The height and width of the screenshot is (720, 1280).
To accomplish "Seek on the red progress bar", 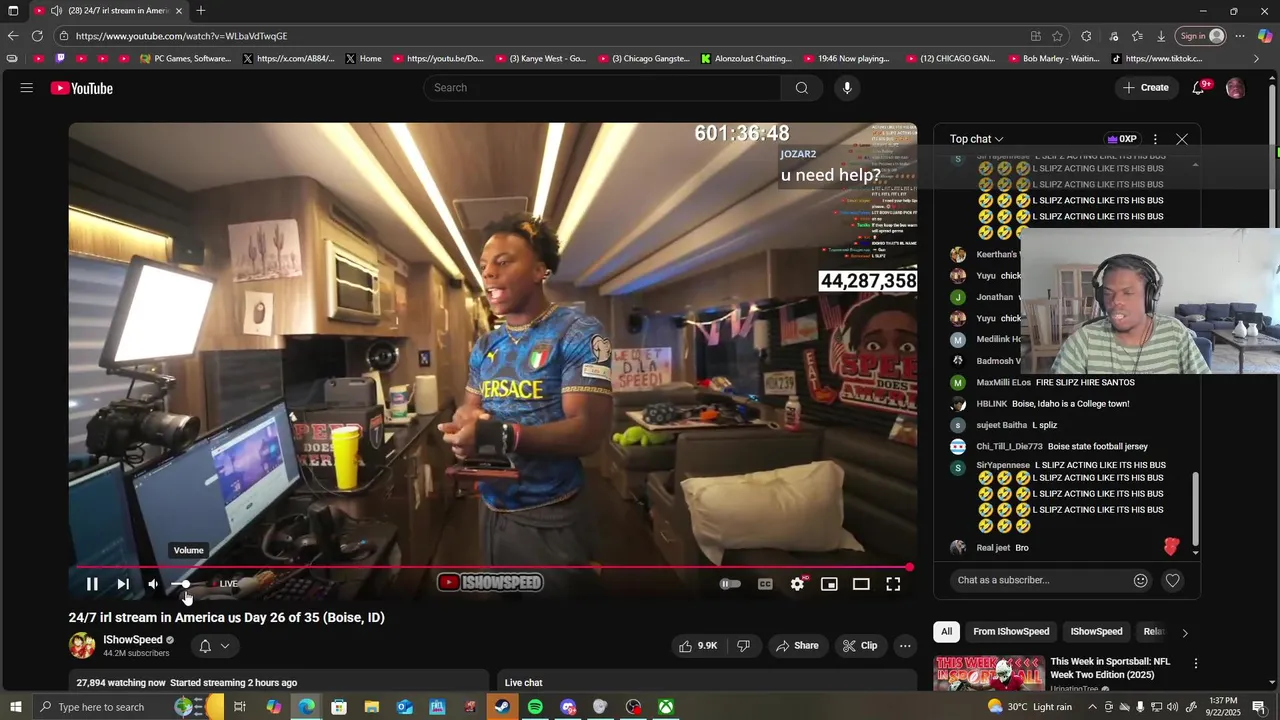I will click(492, 567).
